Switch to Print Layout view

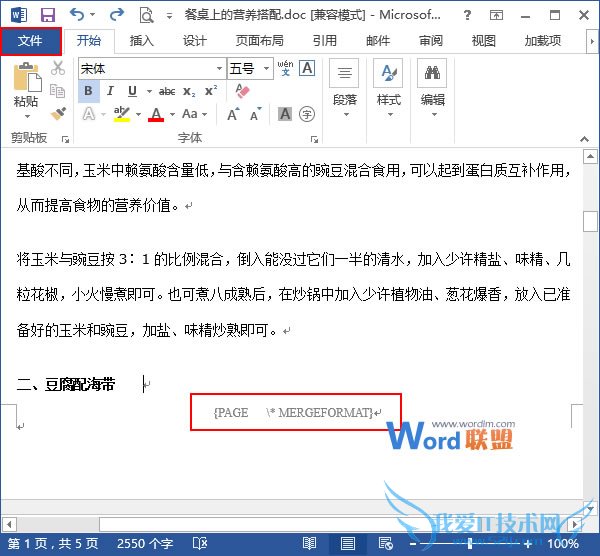(347, 543)
